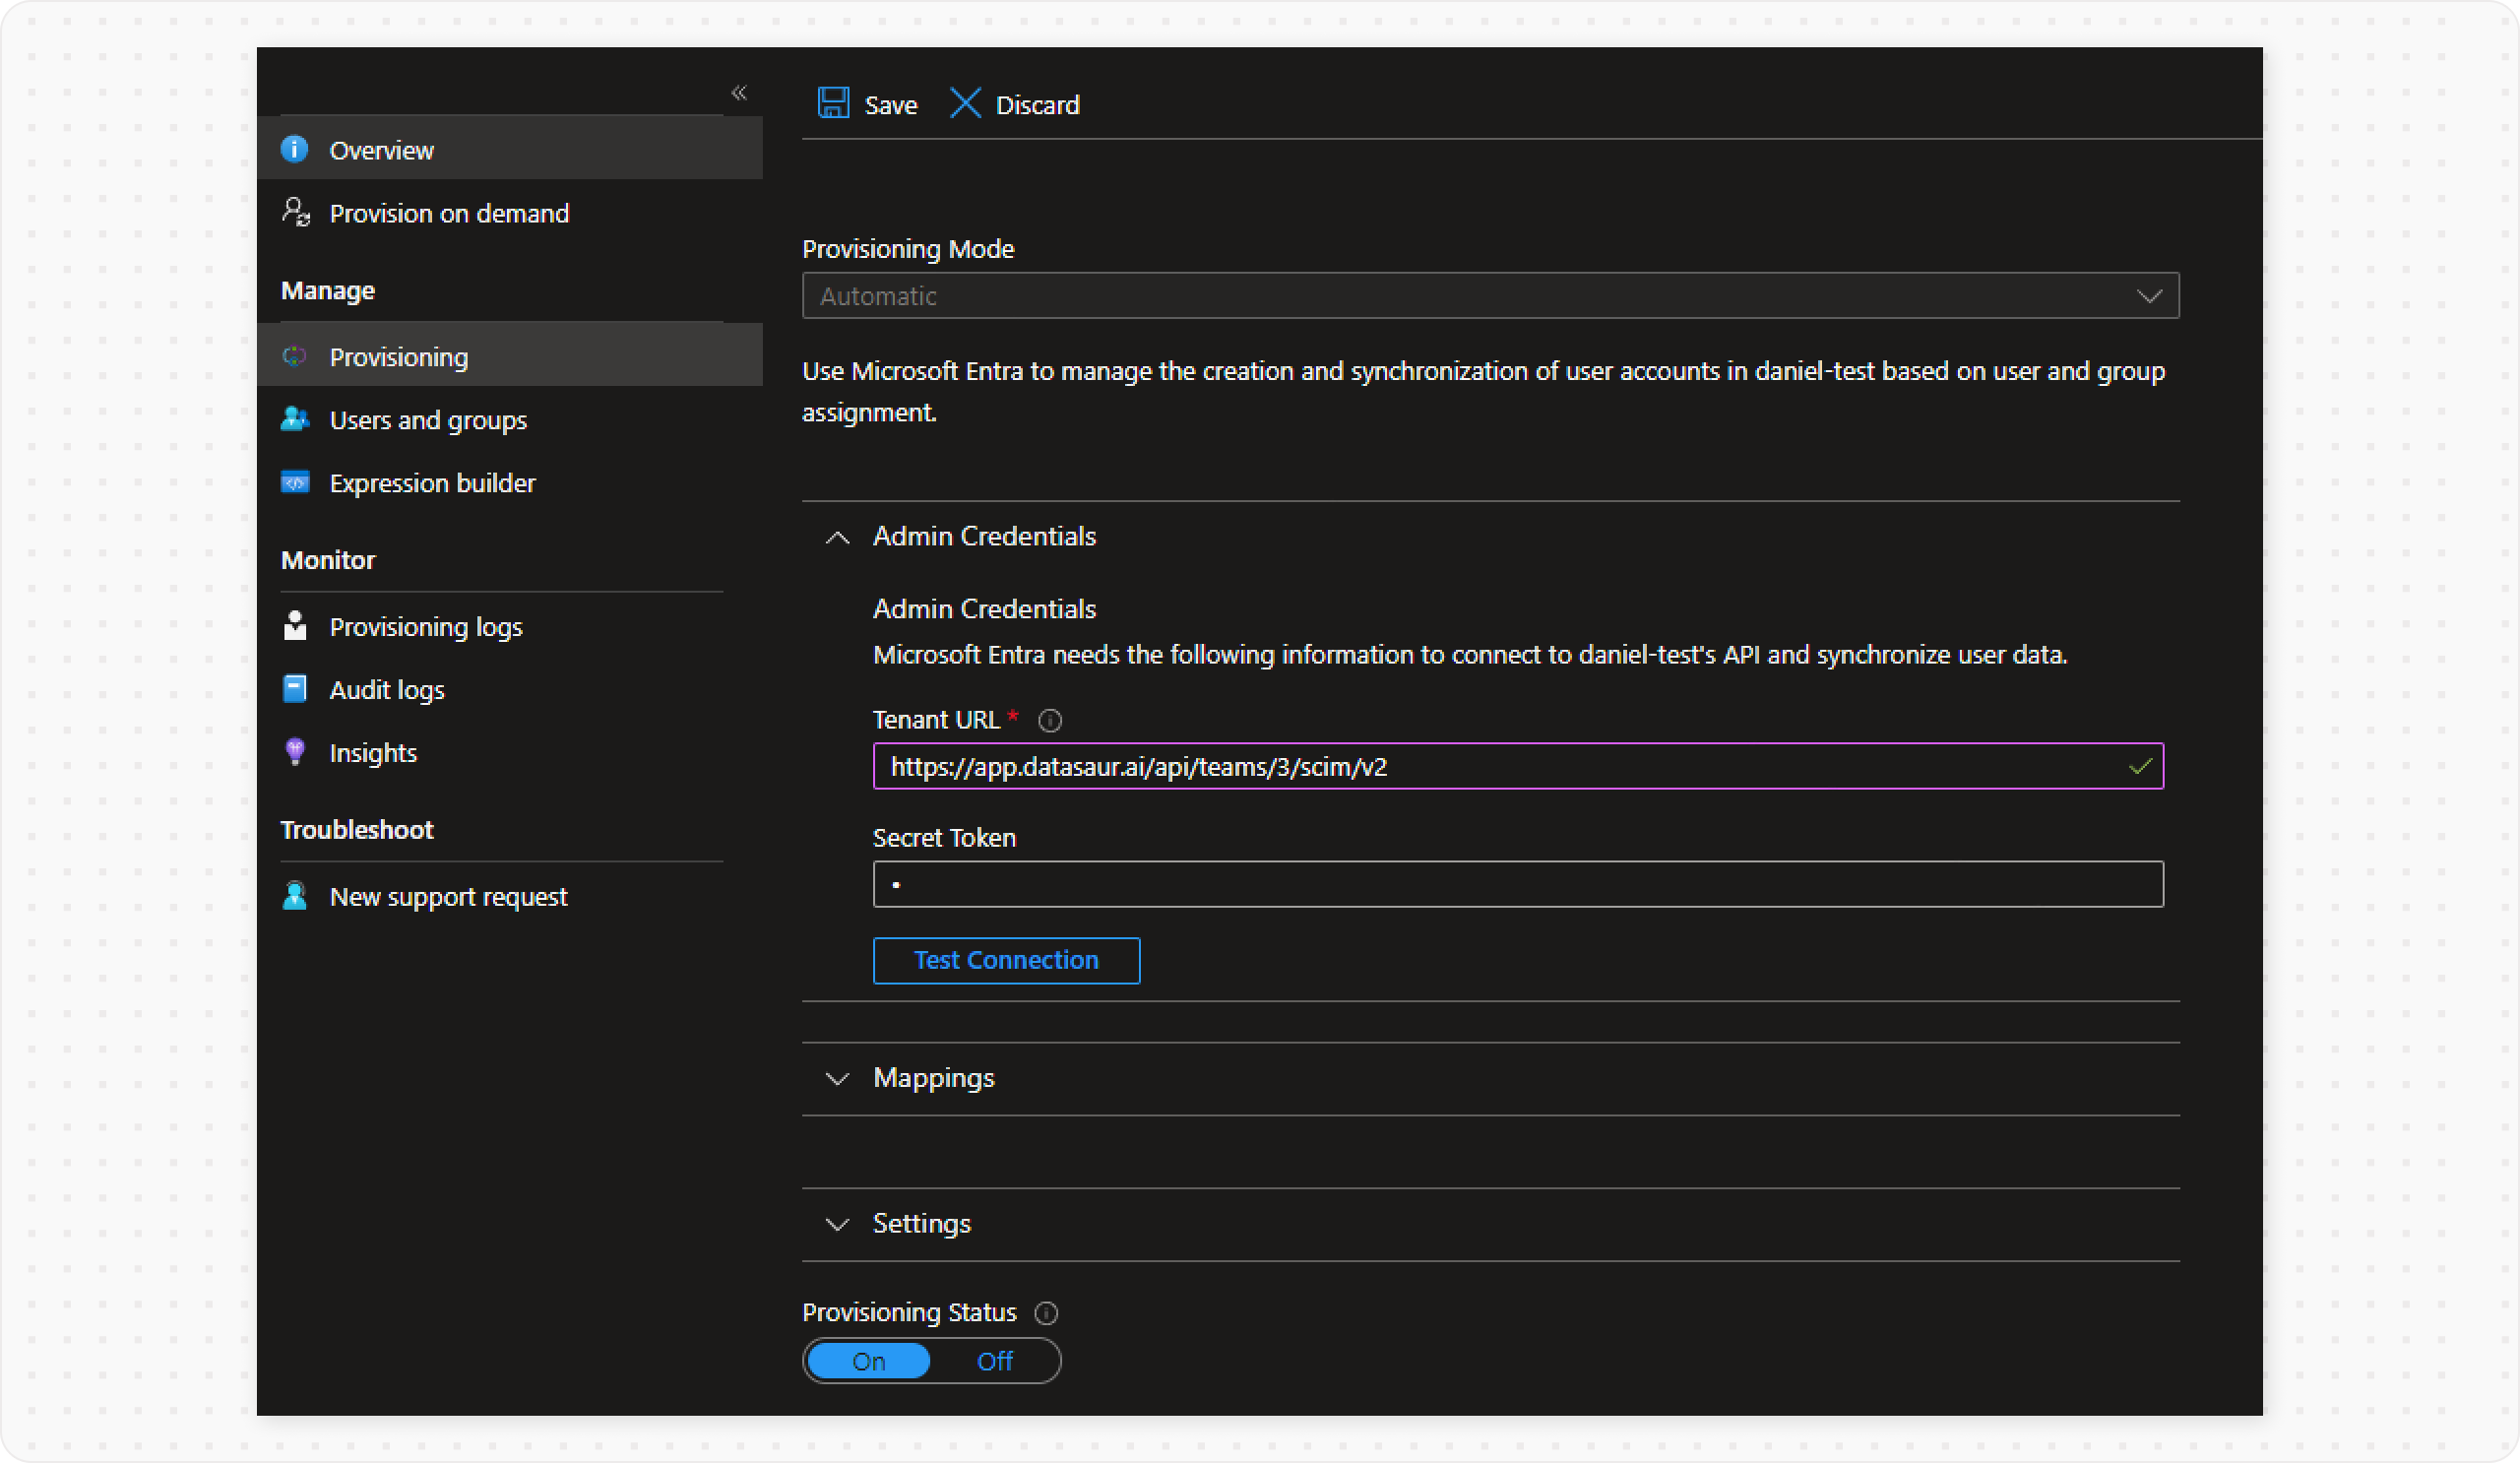Viewport: 2520px width, 1463px height.
Task: Expand the Settings section
Action: (x=837, y=1225)
